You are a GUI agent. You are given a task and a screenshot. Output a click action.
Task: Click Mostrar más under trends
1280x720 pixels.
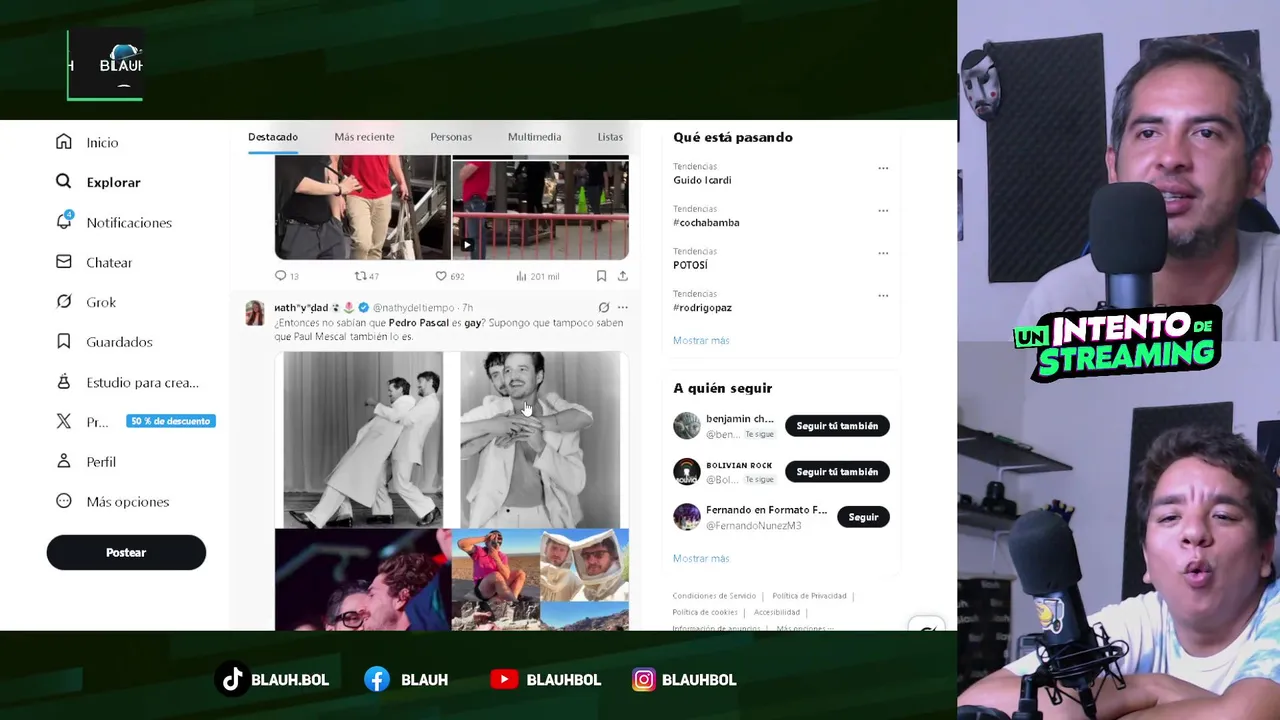coord(701,341)
